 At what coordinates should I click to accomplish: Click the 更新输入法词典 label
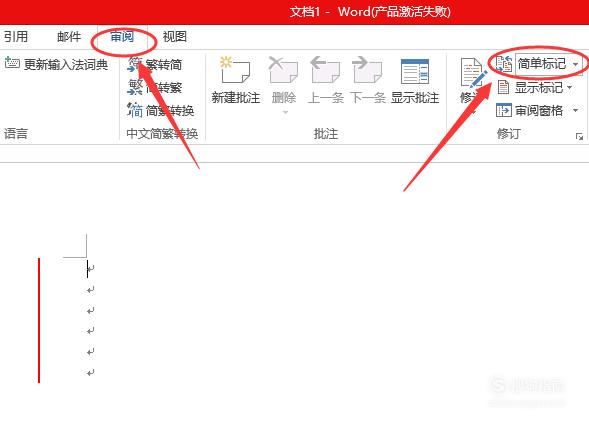point(66,65)
